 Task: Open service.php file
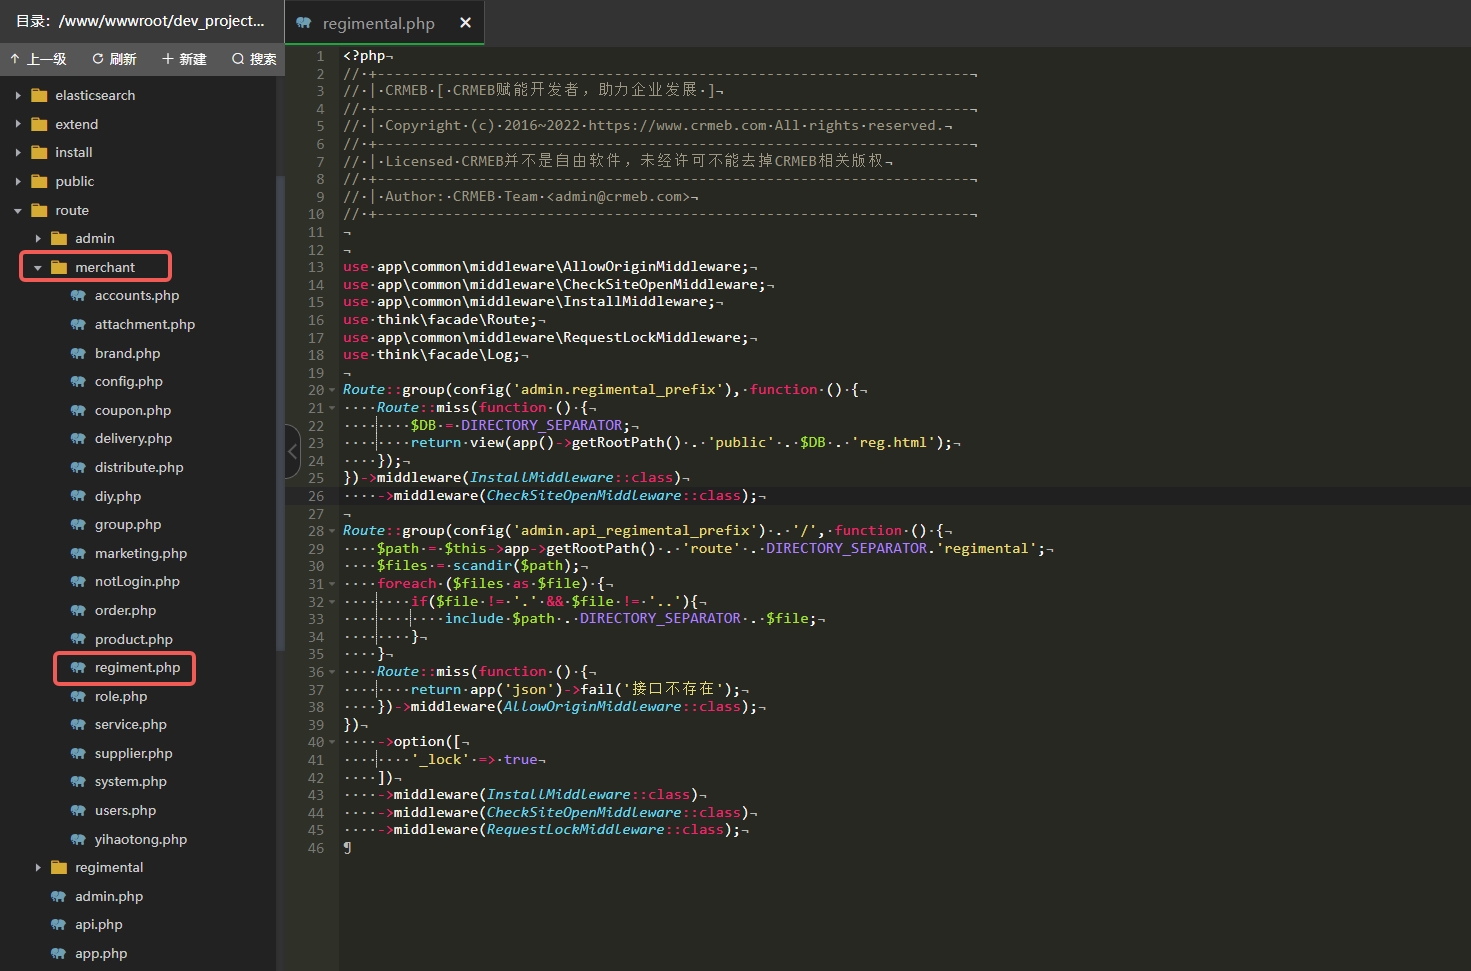[131, 724]
